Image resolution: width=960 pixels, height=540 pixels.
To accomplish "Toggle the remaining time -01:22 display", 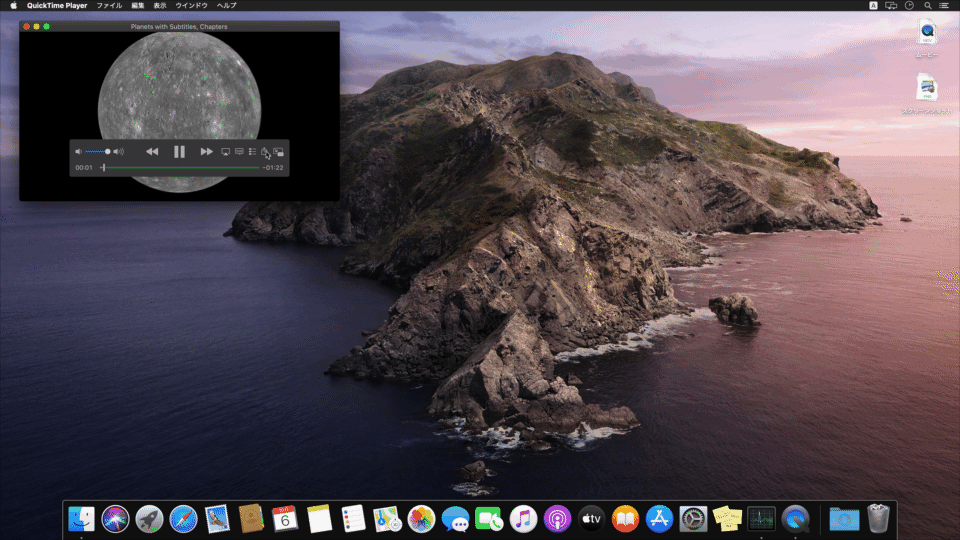I will click(x=273, y=168).
